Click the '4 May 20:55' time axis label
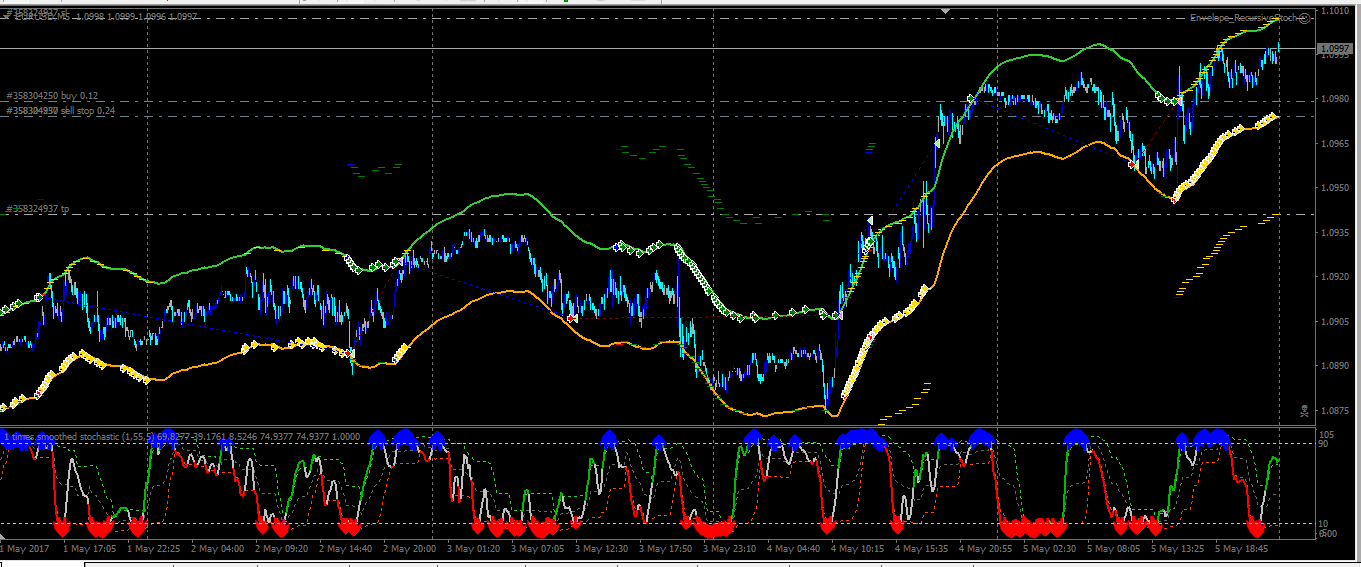The width and height of the screenshot is (1361, 567). click(x=985, y=549)
